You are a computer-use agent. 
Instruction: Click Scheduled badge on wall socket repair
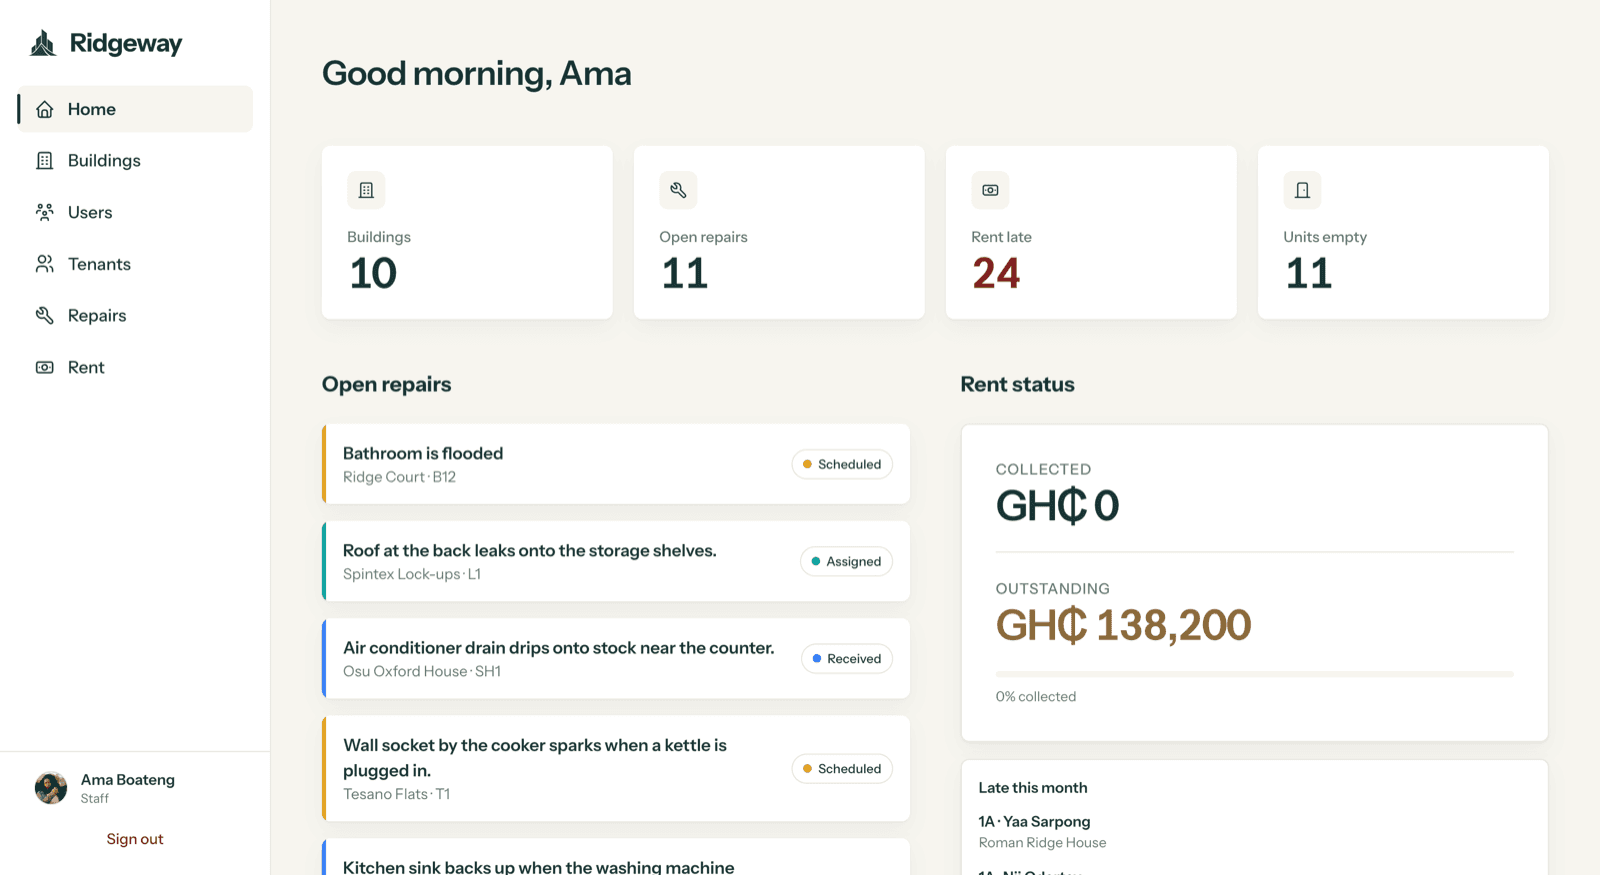(842, 768)
